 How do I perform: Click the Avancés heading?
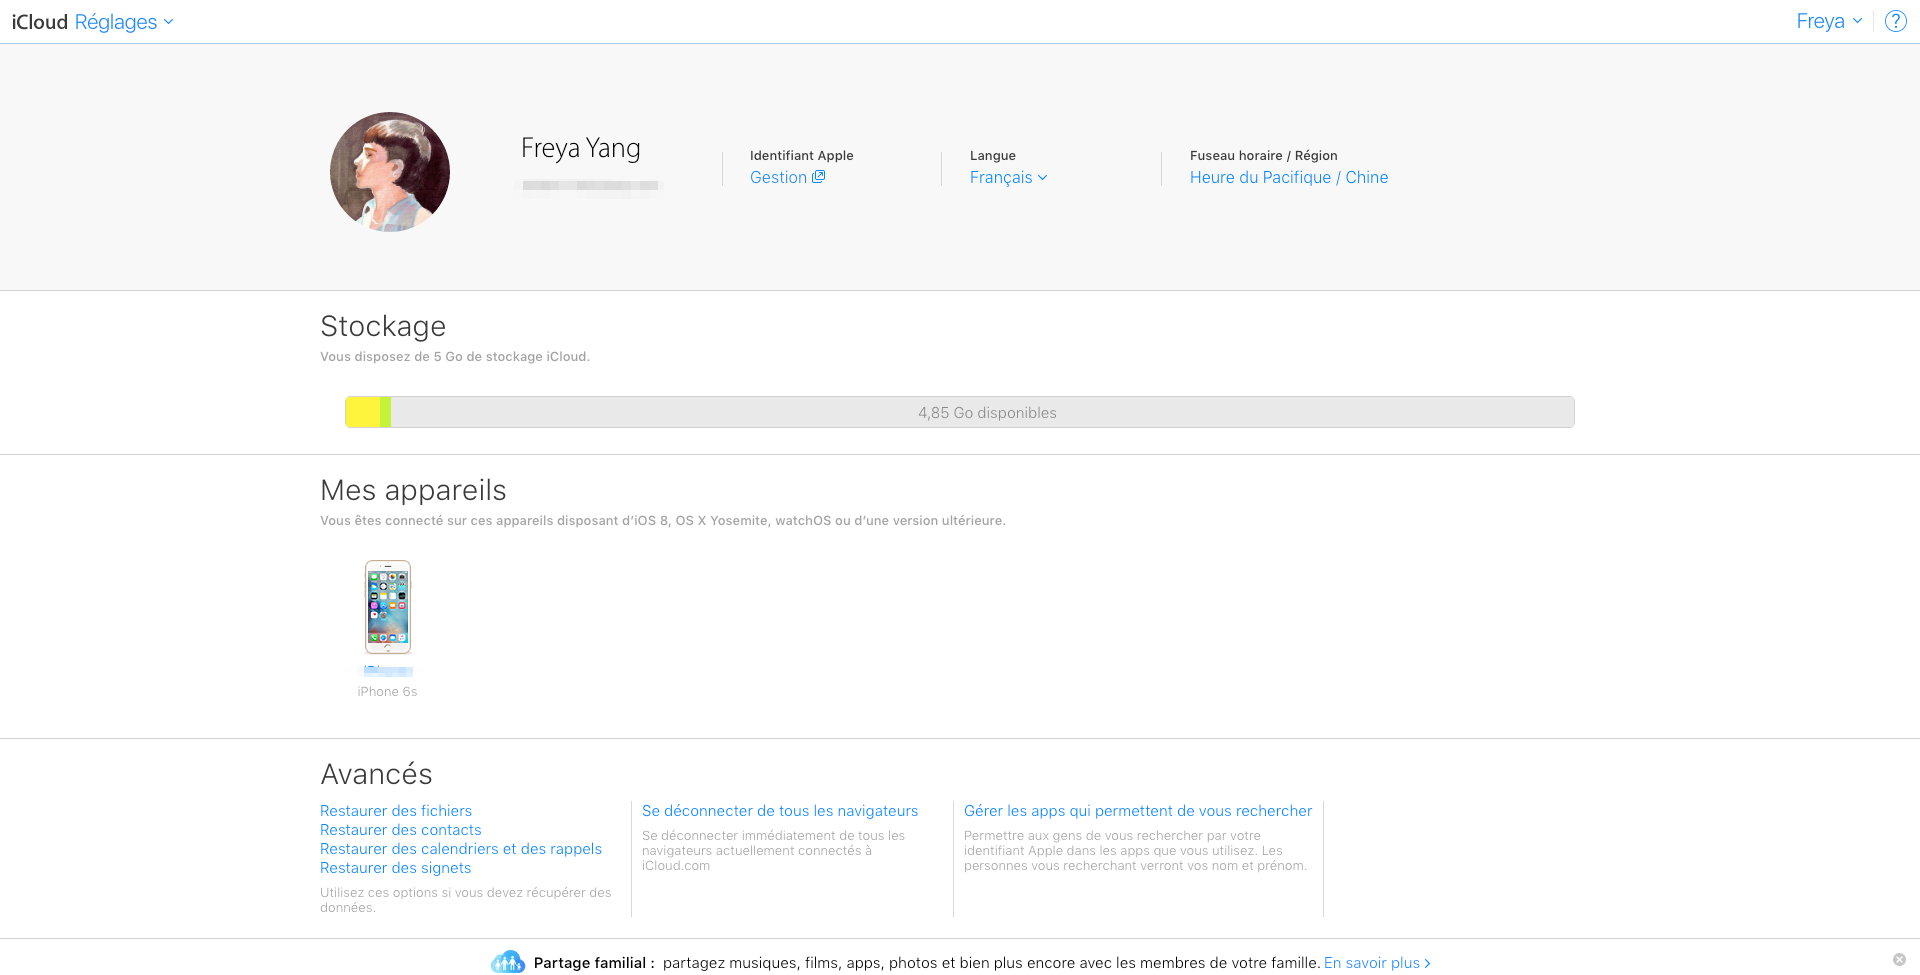(x=377, y=774)
